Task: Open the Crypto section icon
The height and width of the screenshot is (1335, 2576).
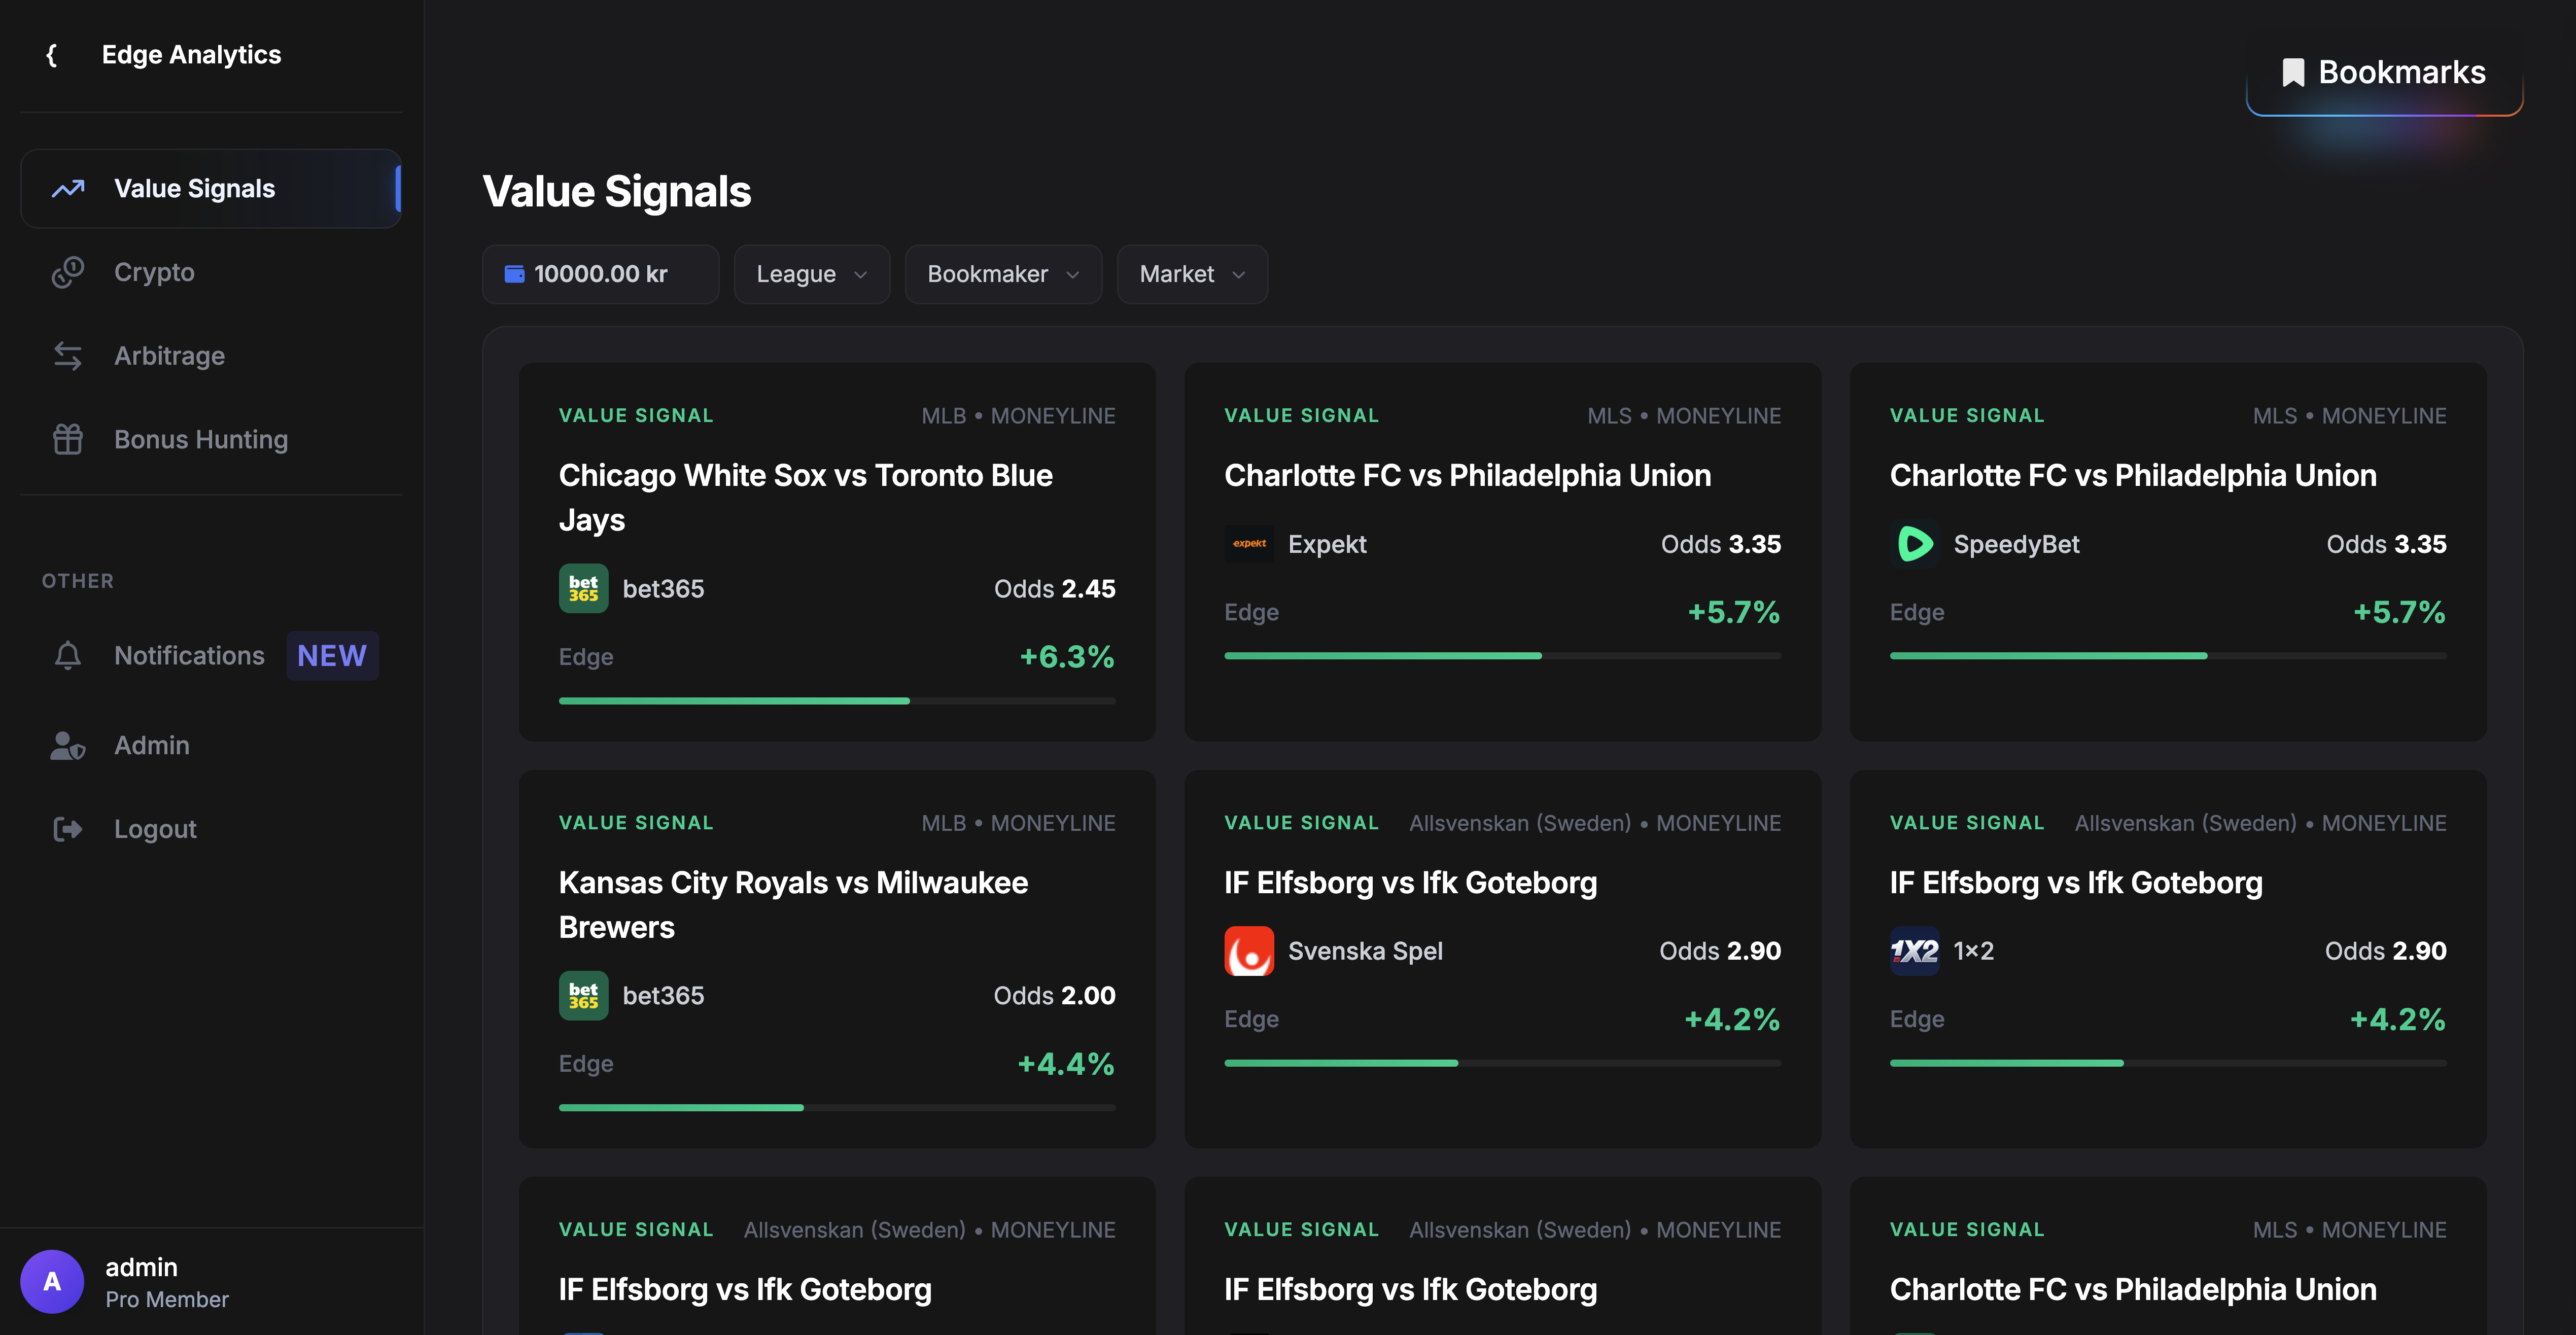Action: point(67,271)
